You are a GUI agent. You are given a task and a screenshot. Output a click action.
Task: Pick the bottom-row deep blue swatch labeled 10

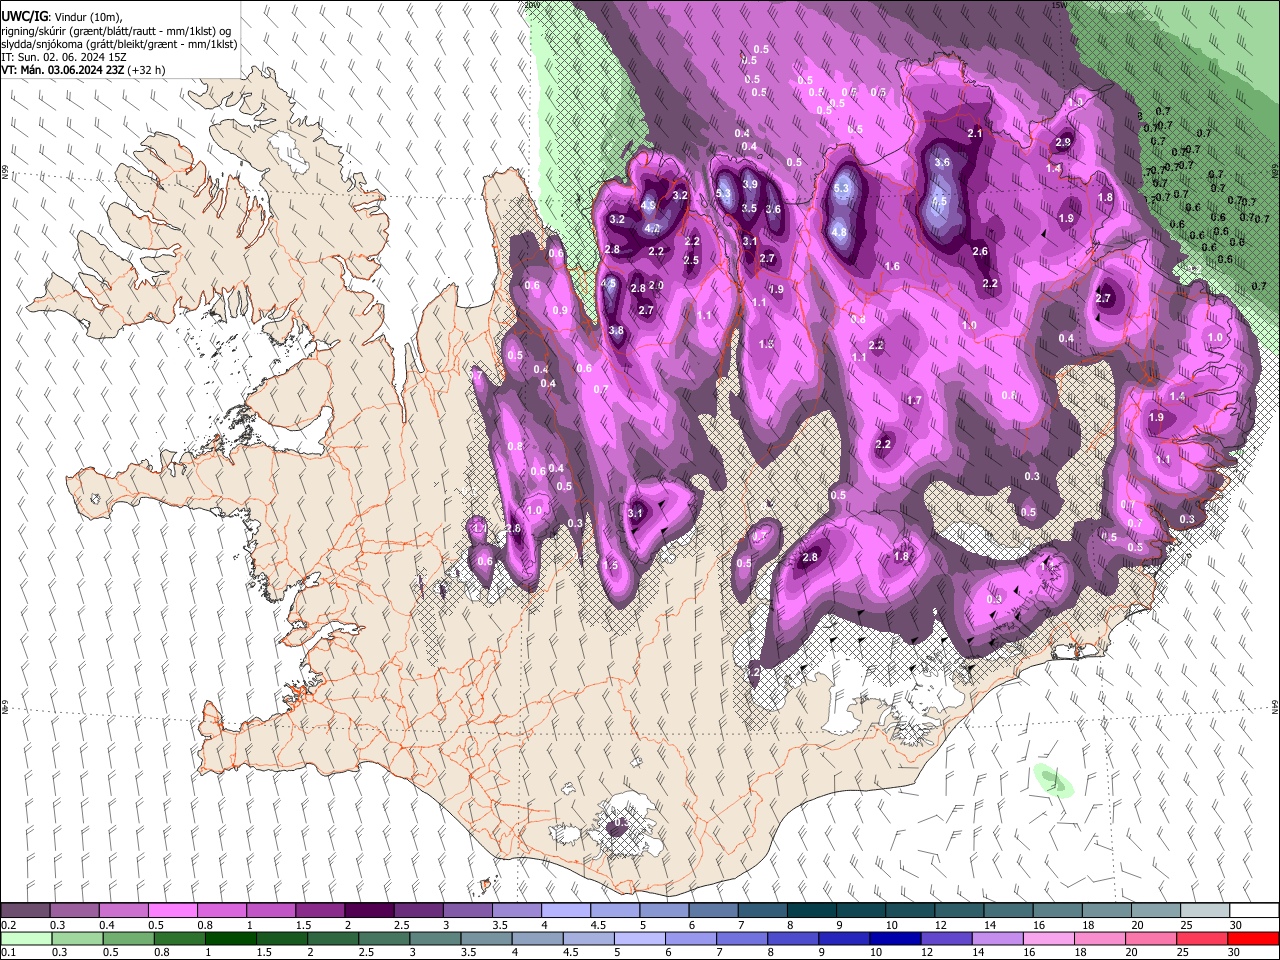pos(894,938)
